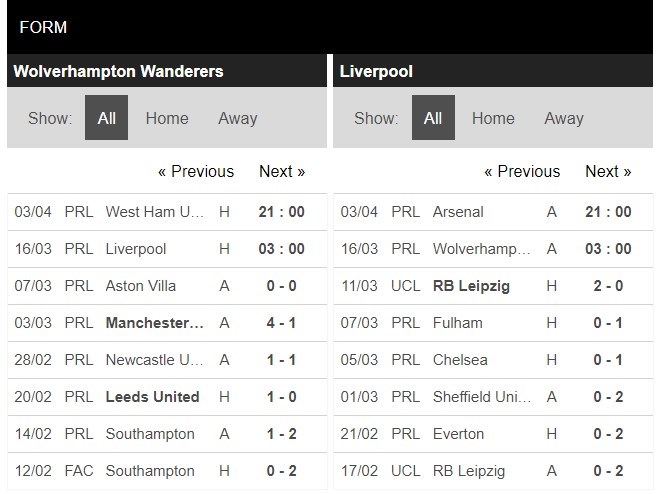Viewport: 659px width, 494px height.
Task: Switch Liverpool form to Away matches
Action: click(563, 118)
